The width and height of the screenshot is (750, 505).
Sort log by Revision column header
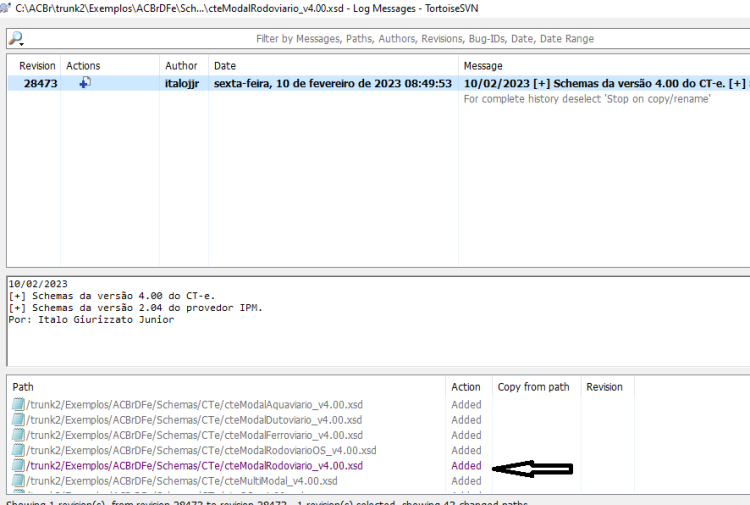click(x=37, y=66)
